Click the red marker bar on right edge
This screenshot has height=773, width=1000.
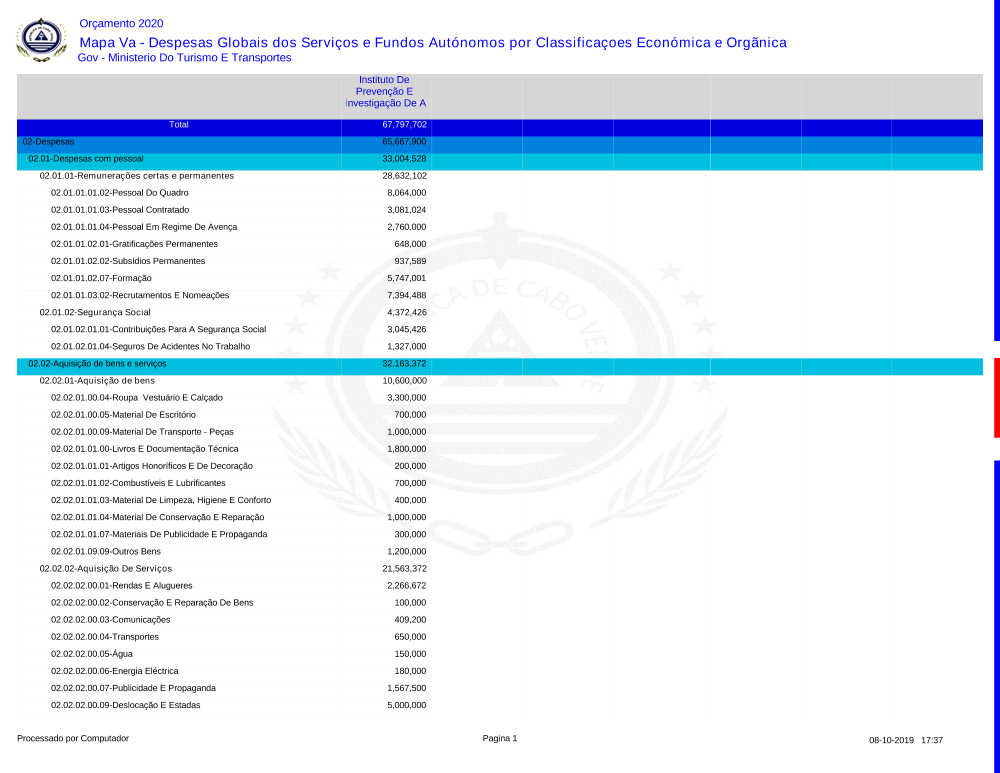point(996,398)
